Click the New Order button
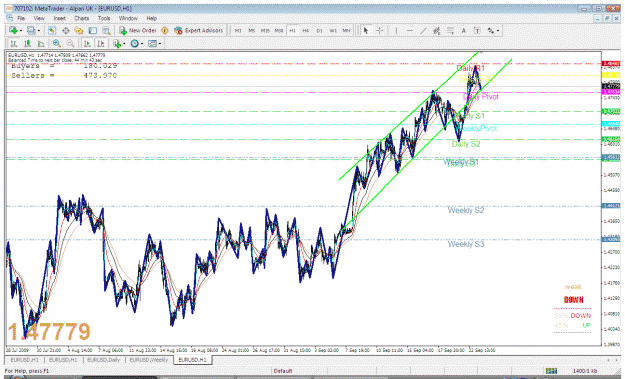 [138, 30]
